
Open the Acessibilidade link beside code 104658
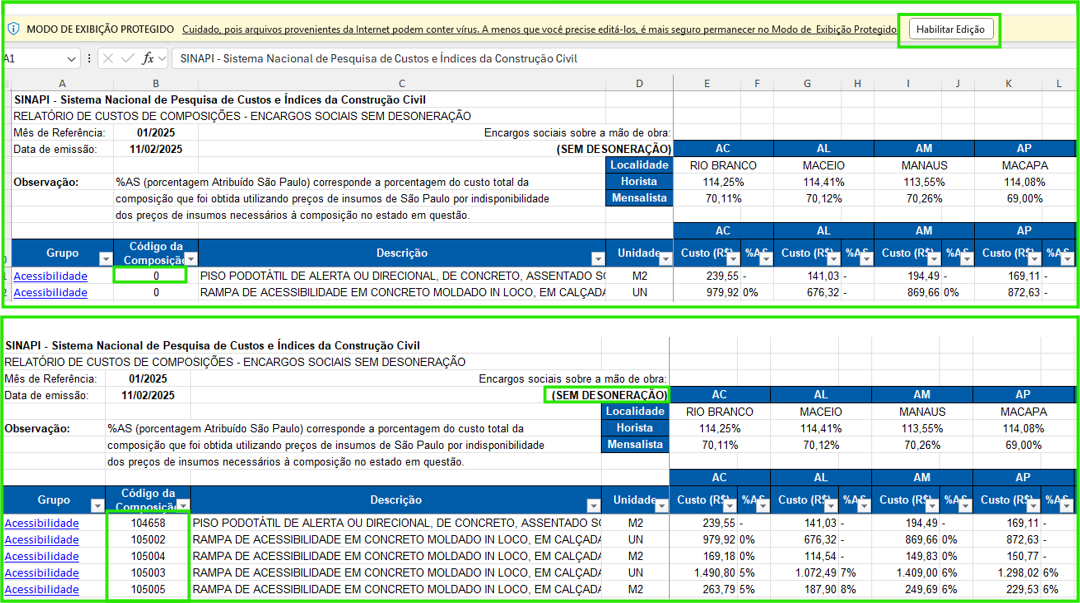click(41, 523)
